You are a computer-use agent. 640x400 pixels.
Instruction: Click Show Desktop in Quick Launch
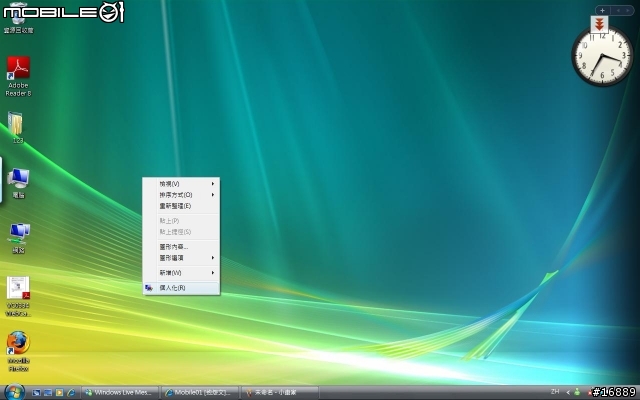[36, 393]
